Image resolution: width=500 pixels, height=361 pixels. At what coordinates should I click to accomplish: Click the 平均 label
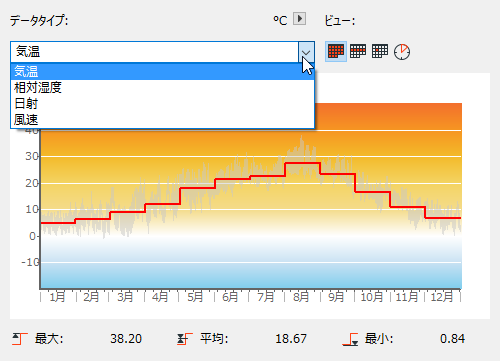(214, 339)
